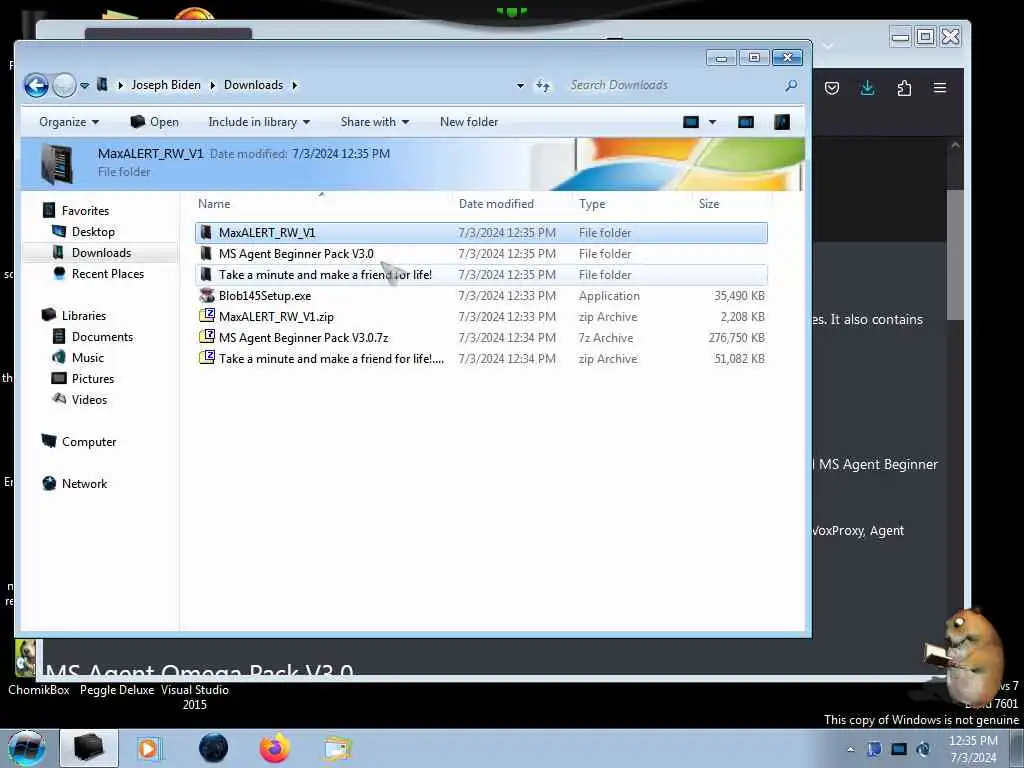1024x768 pixels.
Task: Open Videos library
Action: (x=89, y=400)
